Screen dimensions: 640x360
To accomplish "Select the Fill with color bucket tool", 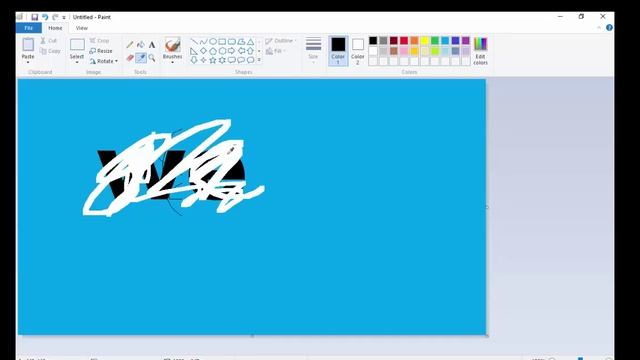I will 141,44.
